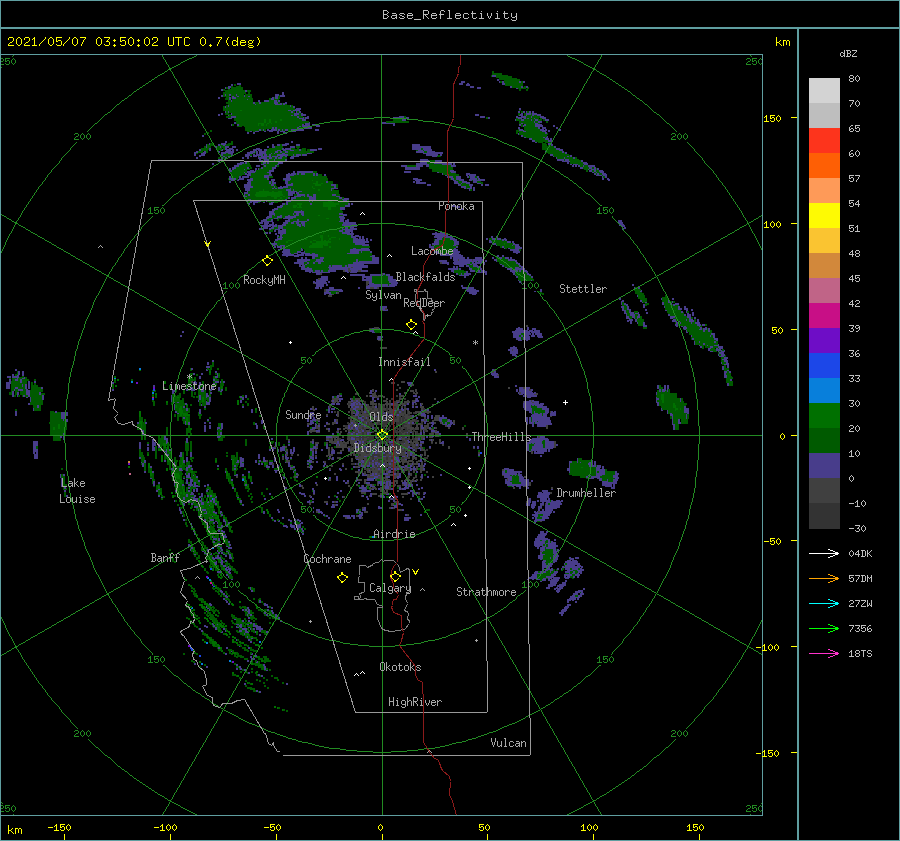This screenshot has height=841, width=900.
Task: Click the green echo cell beside Drumheller
Action: [x=584, y=468]
